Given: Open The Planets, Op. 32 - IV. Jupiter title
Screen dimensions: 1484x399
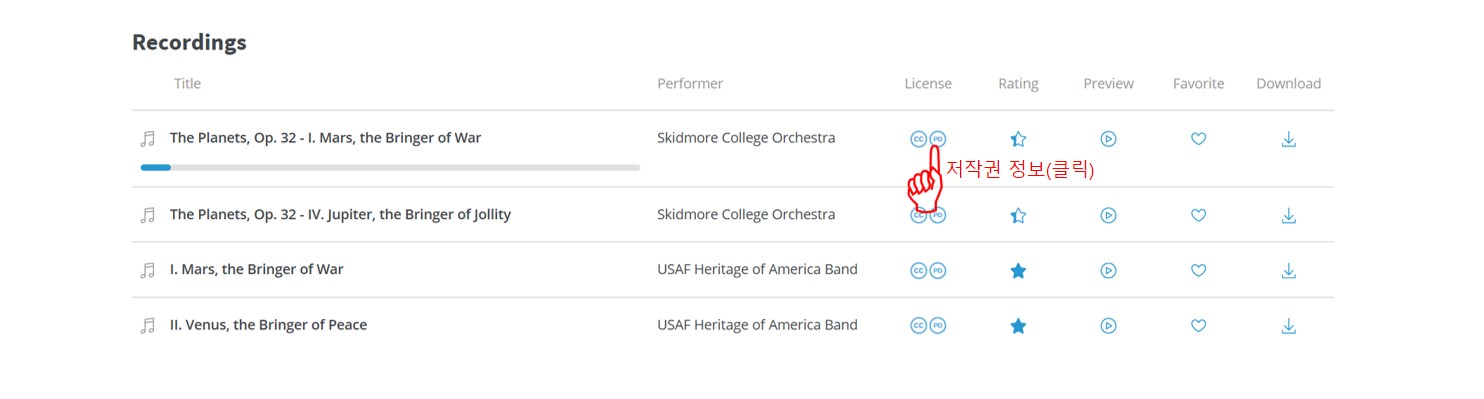Looking at the screenshot, I should pyautogui.click(x=340, y=214).
